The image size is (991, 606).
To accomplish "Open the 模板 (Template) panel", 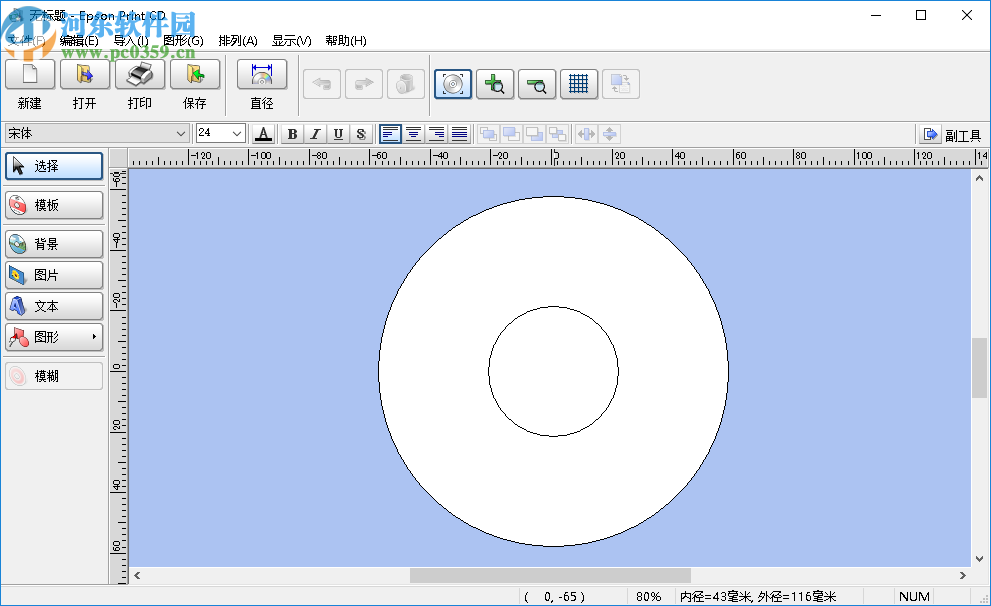I will 53,205.
